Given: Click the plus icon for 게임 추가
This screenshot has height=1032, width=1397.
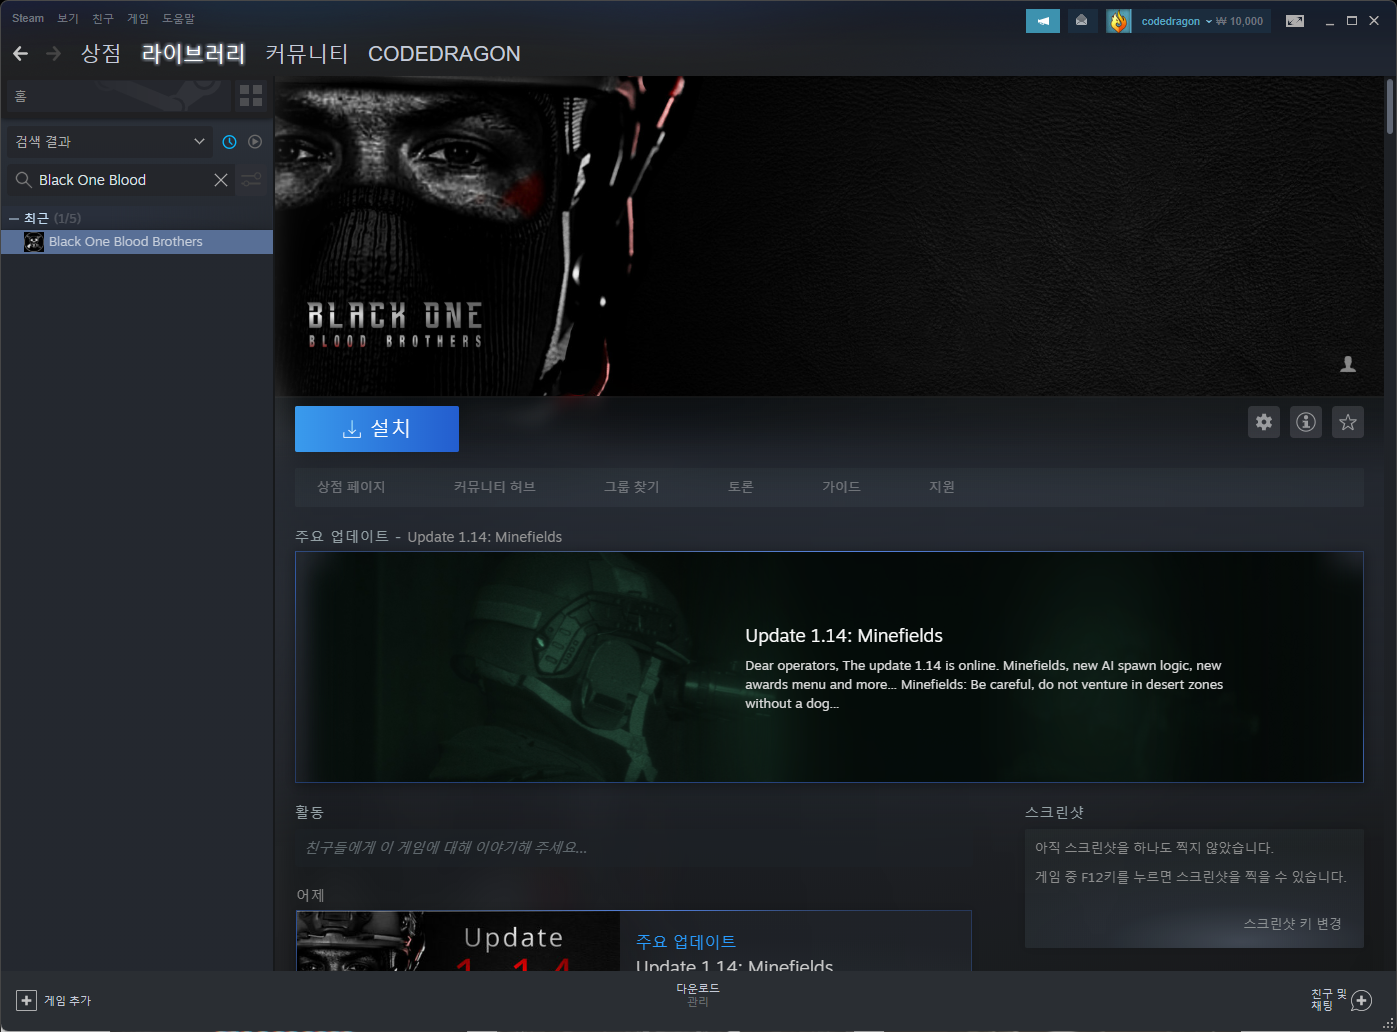Looking at the screenshot, I should [x=26, y=1000].
